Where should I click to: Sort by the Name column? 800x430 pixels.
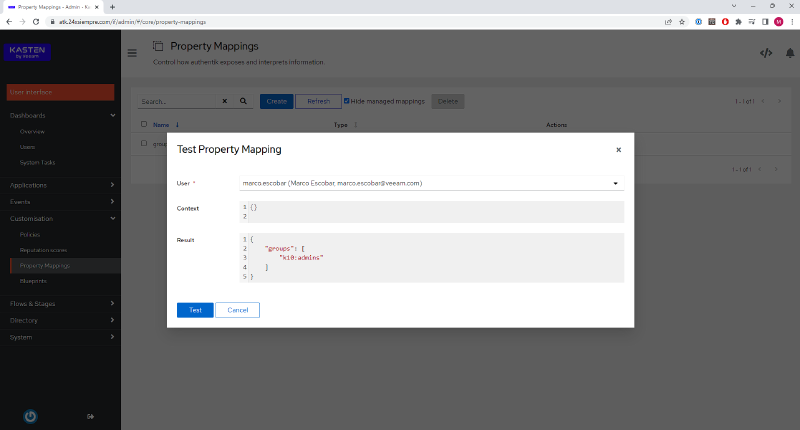166,124
